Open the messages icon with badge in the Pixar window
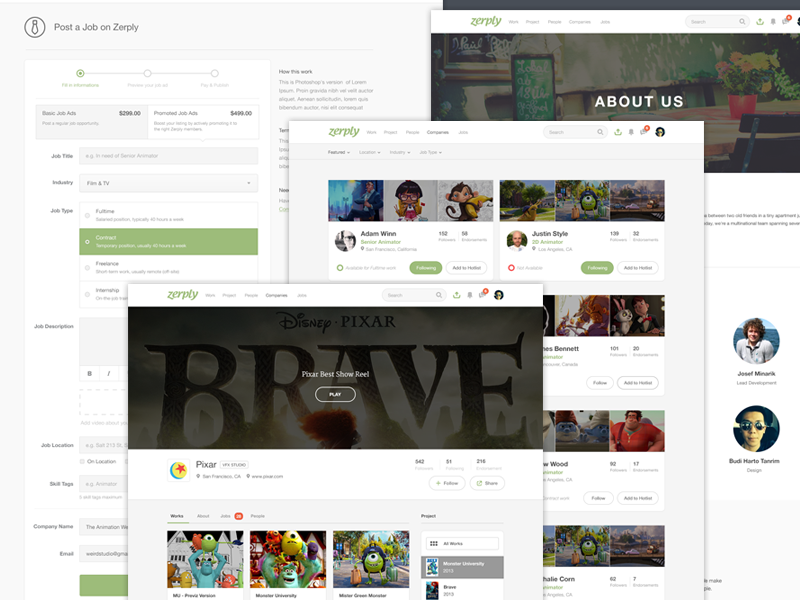800x600 pixels. coord(483,293)
